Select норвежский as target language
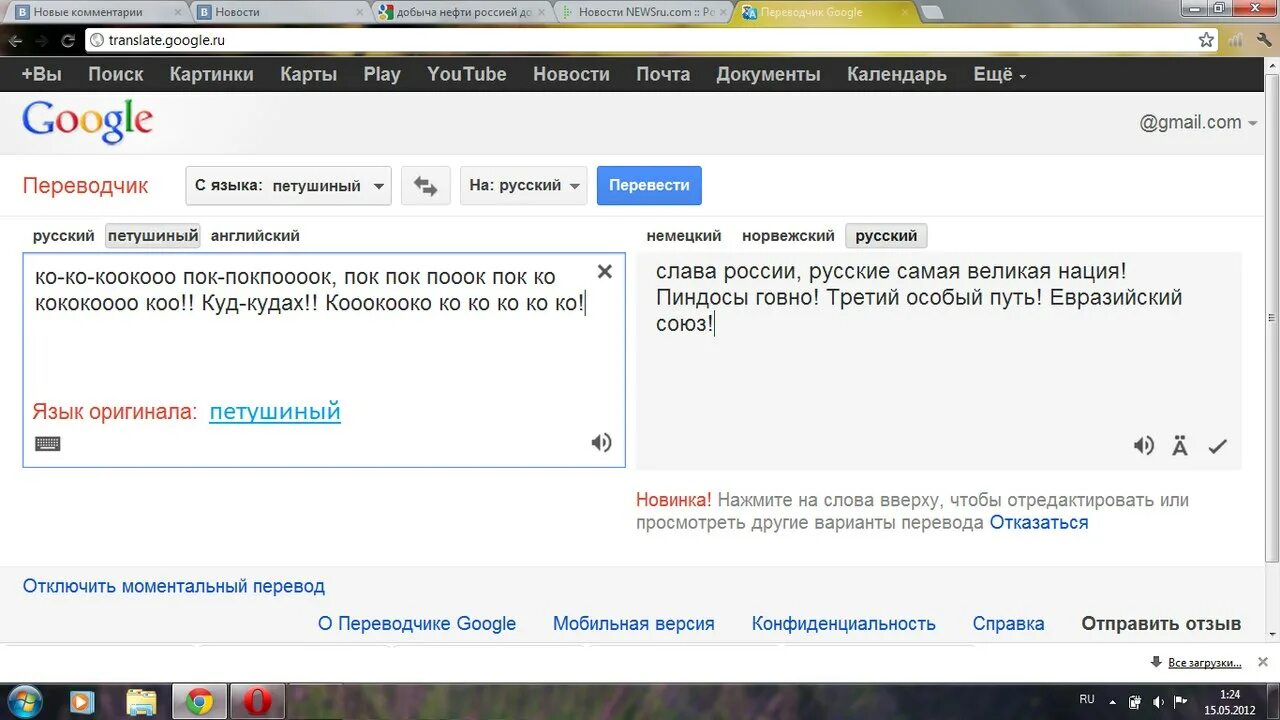Screen dimensions: 1280x720 pyautogui.click(x=788, y=236)
